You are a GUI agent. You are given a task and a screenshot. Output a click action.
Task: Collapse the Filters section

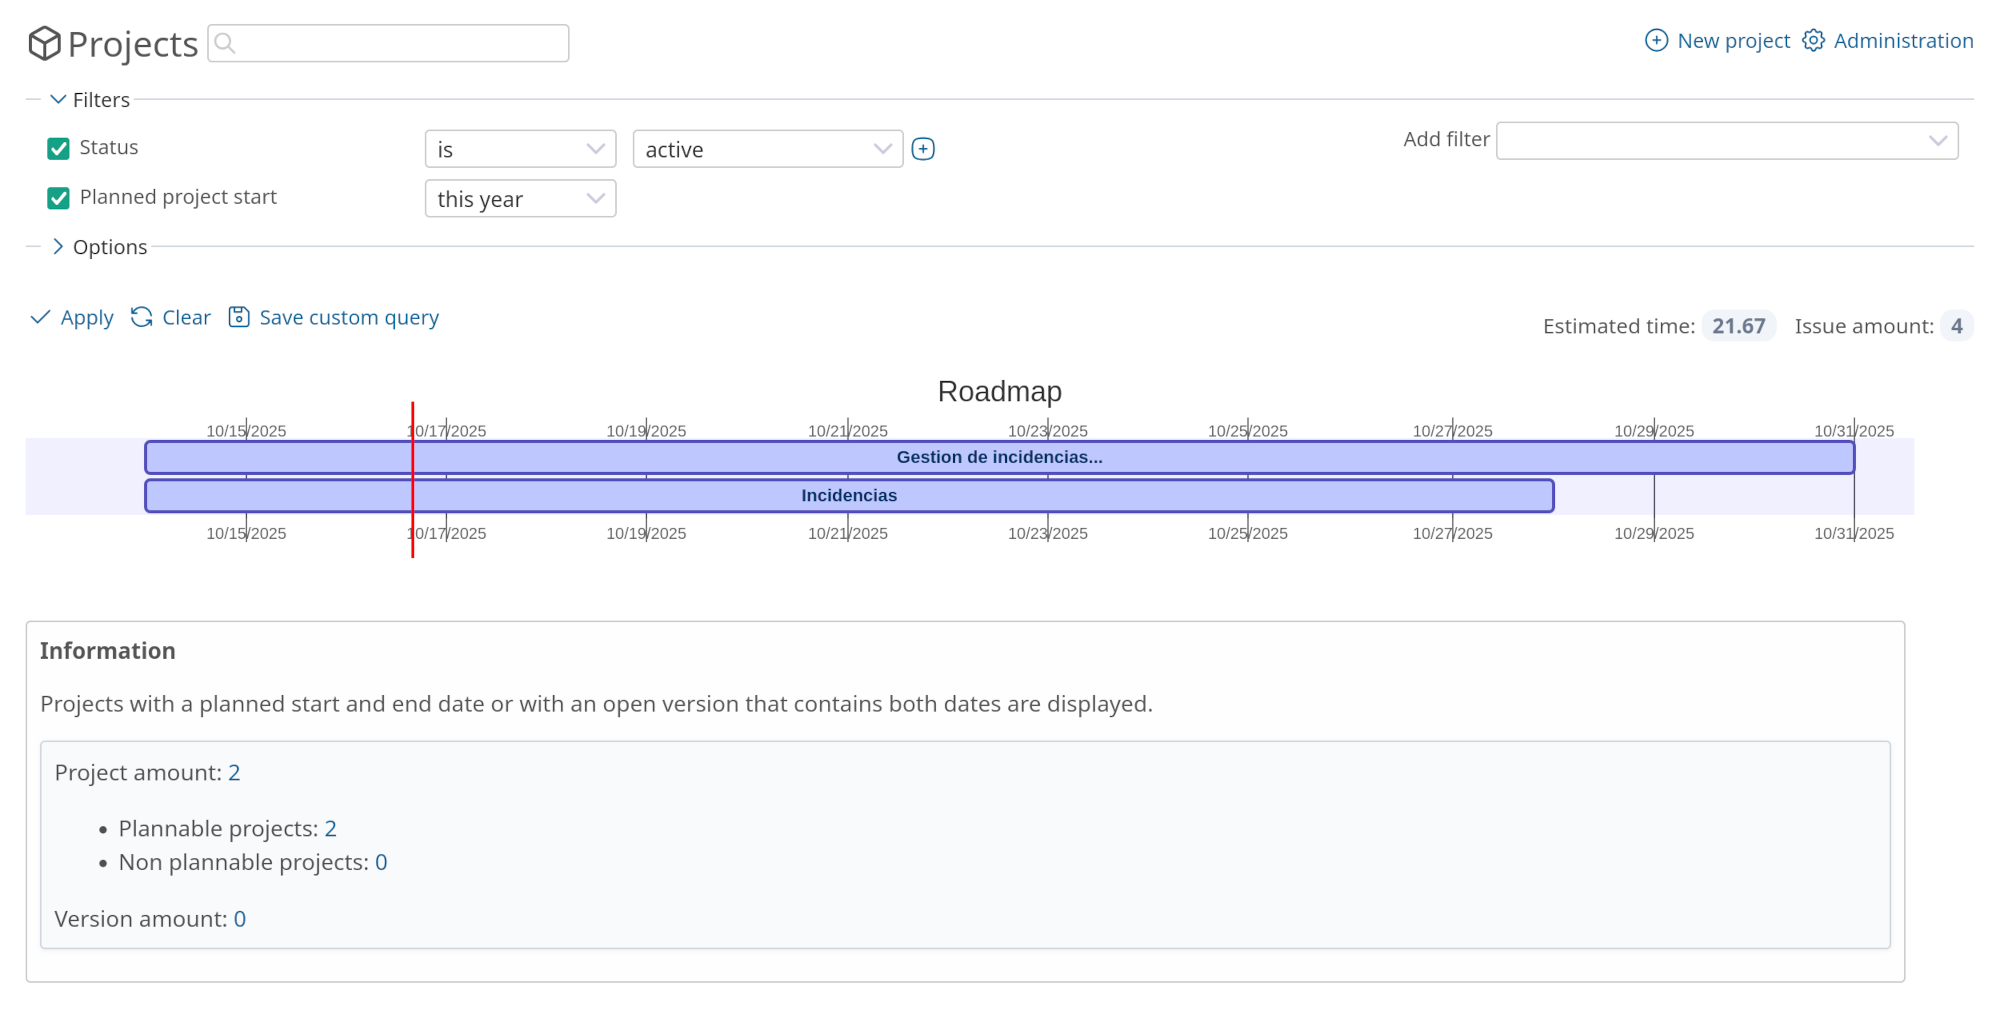point(58,100)
